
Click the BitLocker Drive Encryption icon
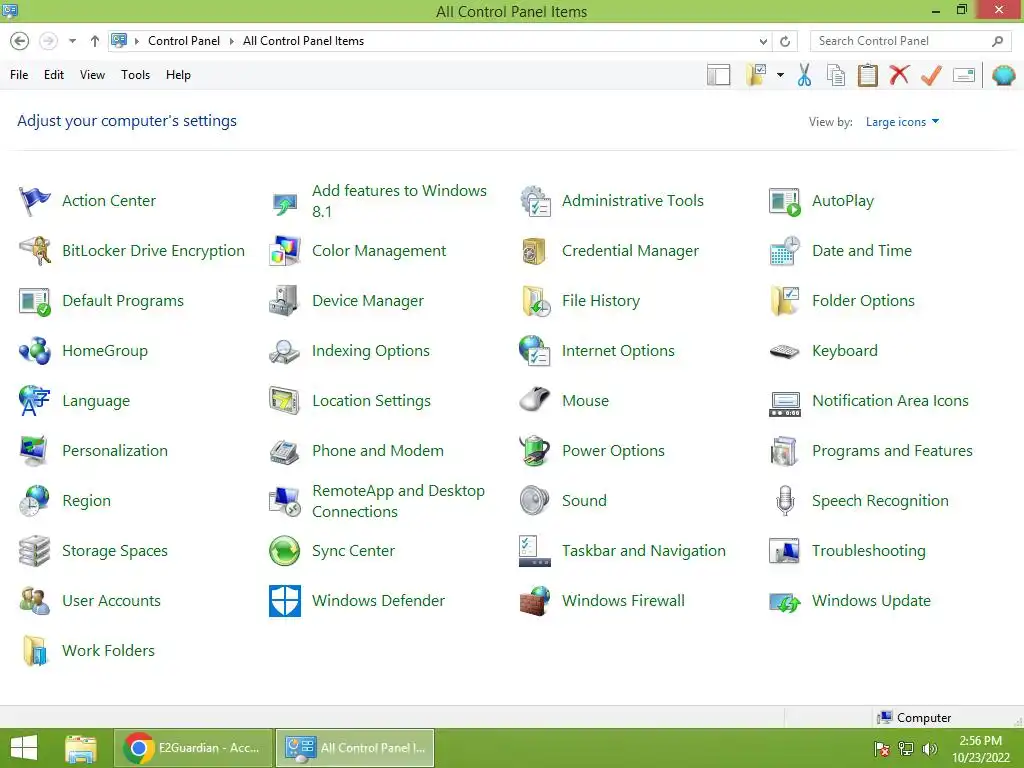pos(35,251)
